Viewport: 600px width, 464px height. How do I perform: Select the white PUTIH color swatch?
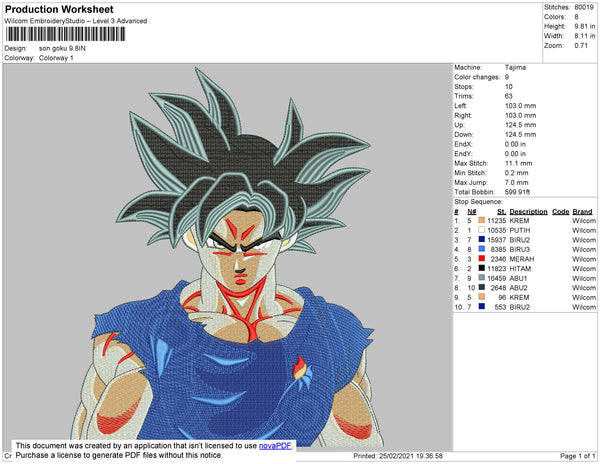pos(482,230)
